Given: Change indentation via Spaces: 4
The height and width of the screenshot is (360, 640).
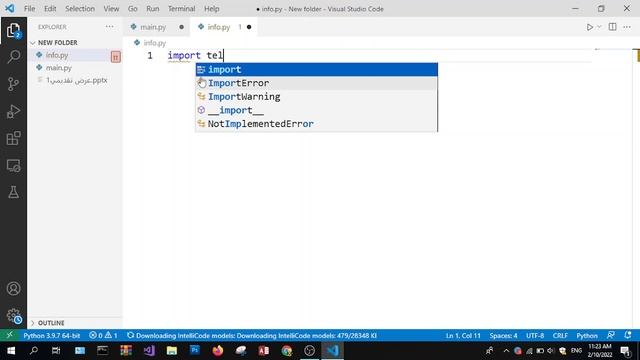Looking at the screenshot, I should click(x=503, y=336).
